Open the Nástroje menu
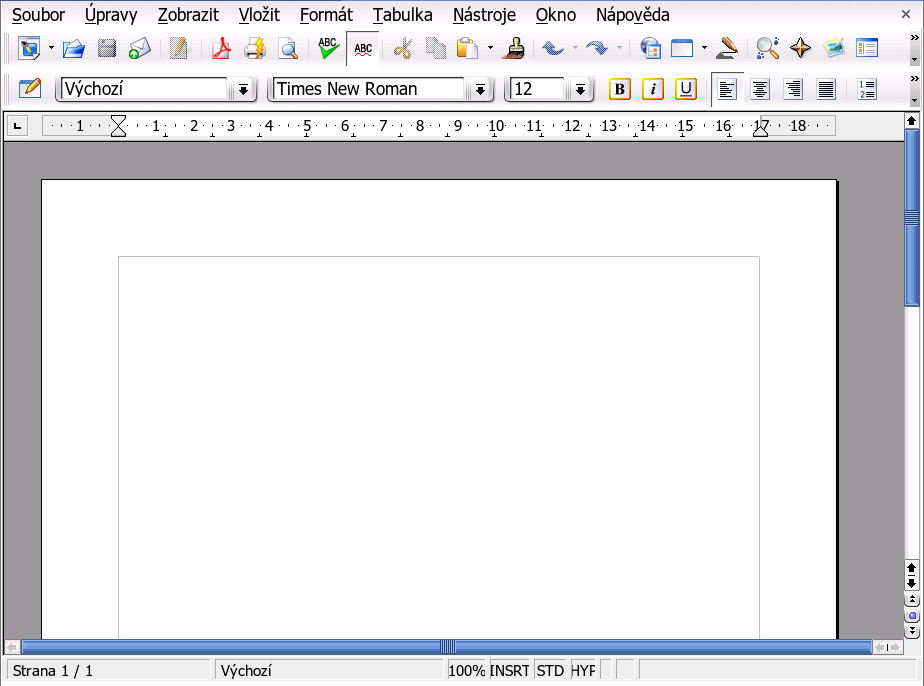924x686 pixels. coord(484,15)
